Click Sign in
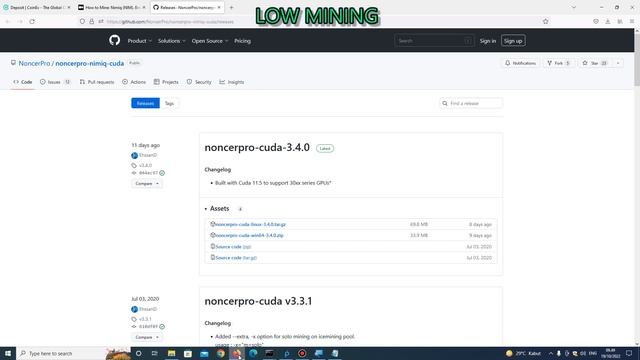640x360 pixels. pyautogui.click(x=488, y=41)
